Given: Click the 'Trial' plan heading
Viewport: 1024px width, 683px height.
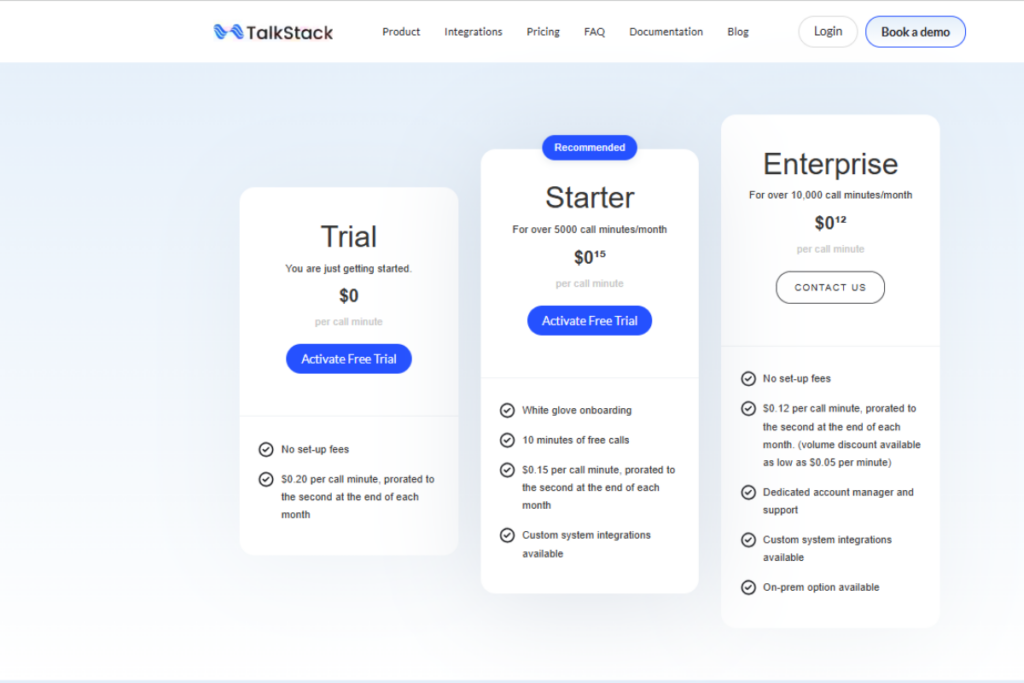Looking at the screenshot, I should (349, 236).
